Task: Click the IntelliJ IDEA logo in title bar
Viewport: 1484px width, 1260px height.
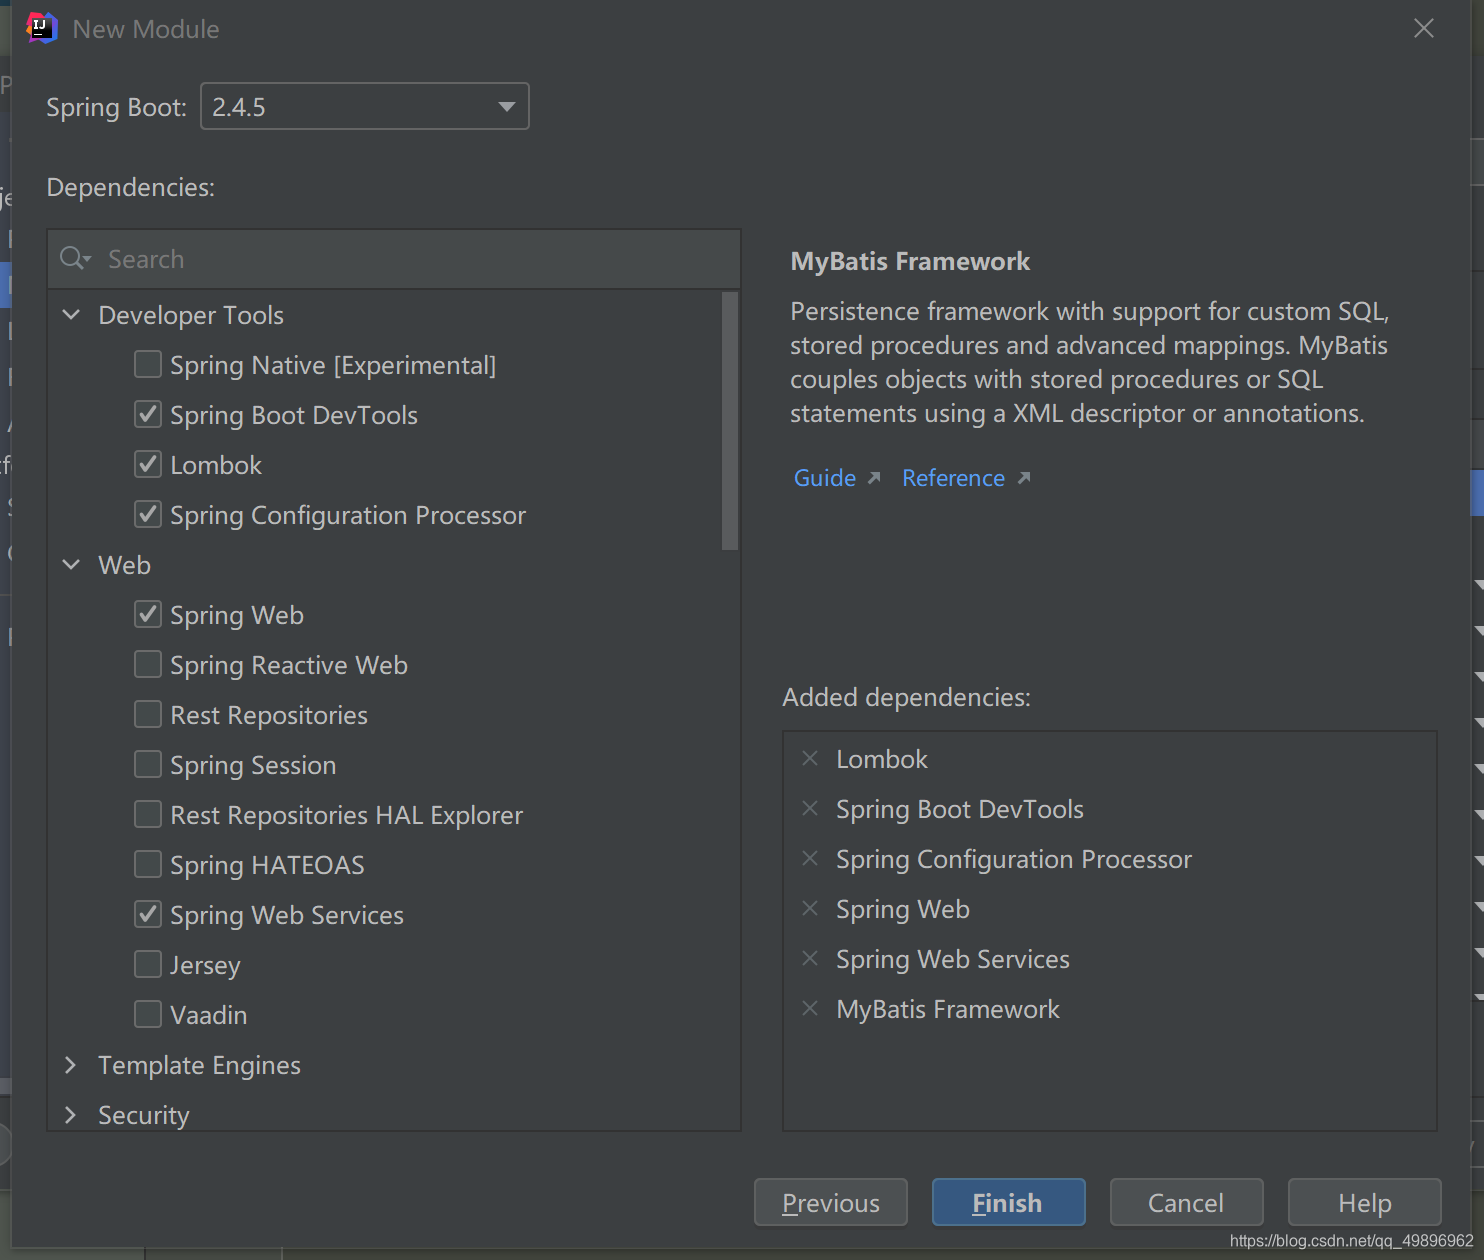Action: pyautogui.click(x=41, y=28)
